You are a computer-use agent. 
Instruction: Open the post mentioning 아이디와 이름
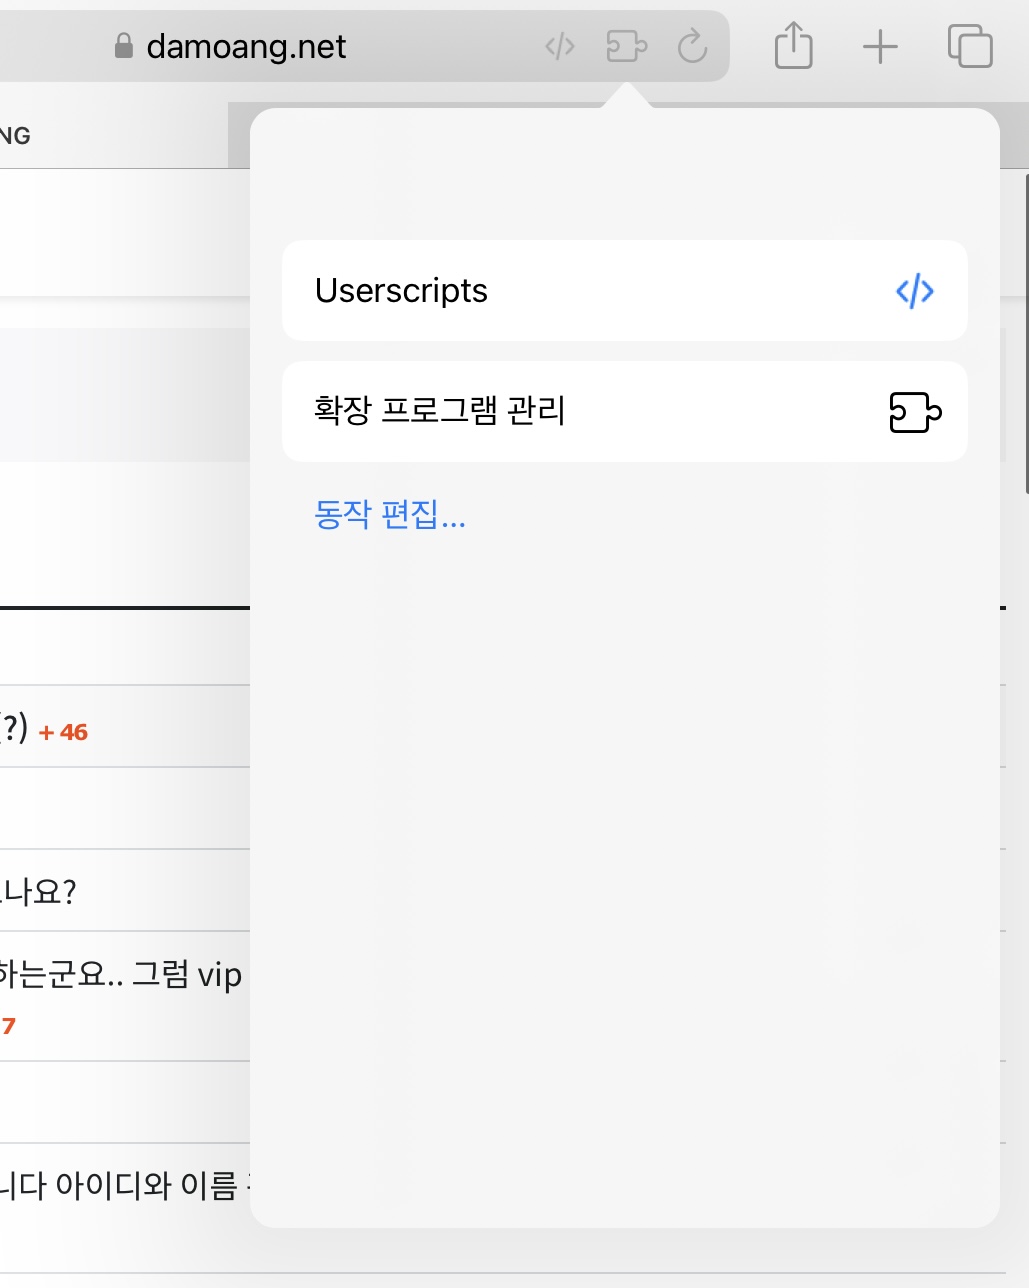[x=125, y=1186]
